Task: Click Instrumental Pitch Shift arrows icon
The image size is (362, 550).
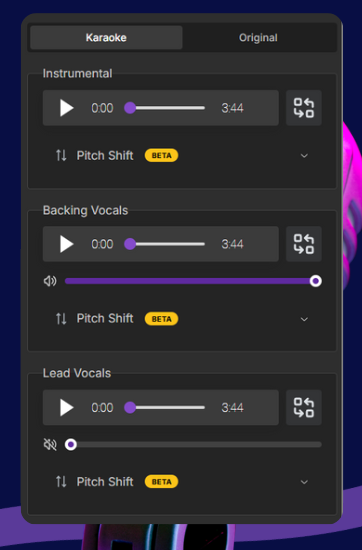Action: point(61,155)
